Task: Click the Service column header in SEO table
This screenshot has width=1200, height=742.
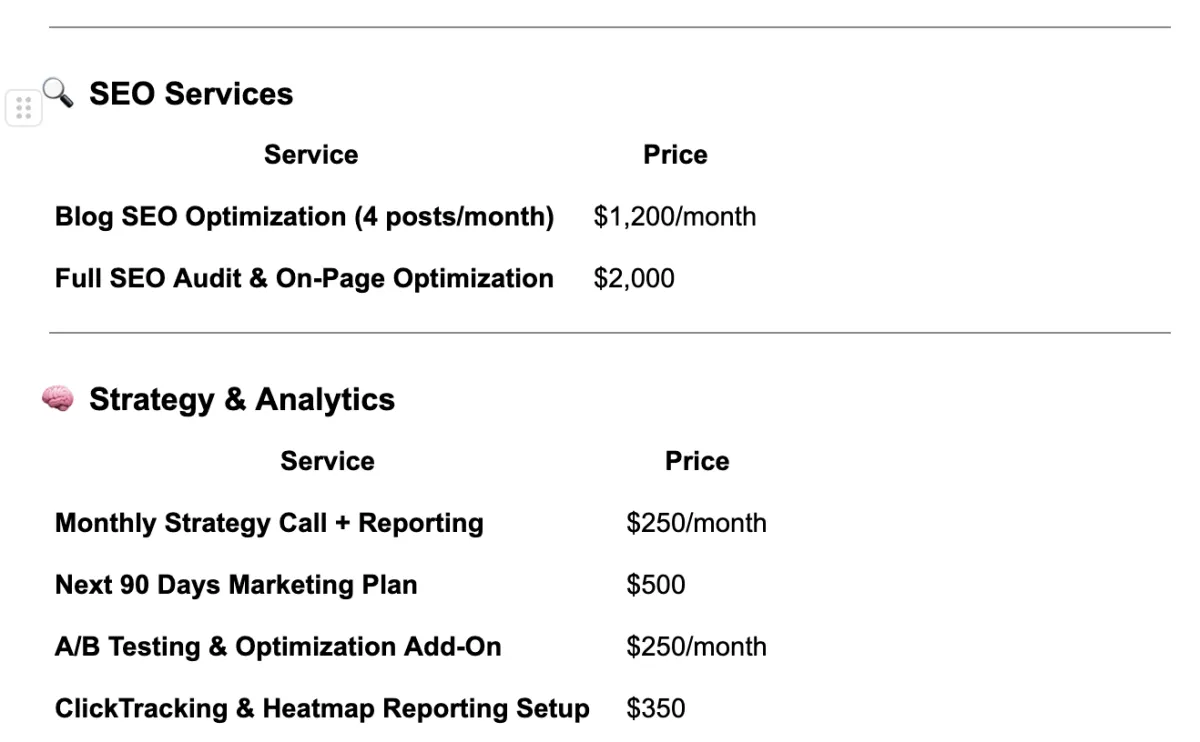Action: point(311,155)
